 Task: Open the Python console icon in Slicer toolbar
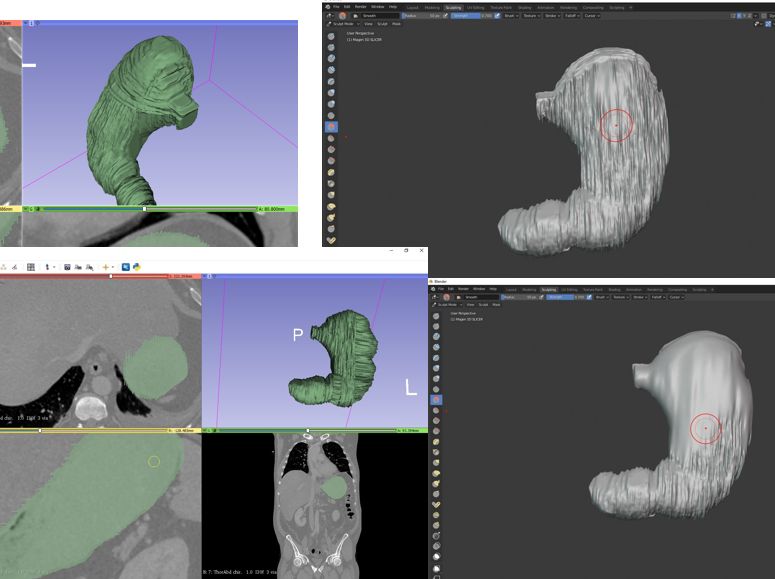pyautogui.click(x=136, y=267)
